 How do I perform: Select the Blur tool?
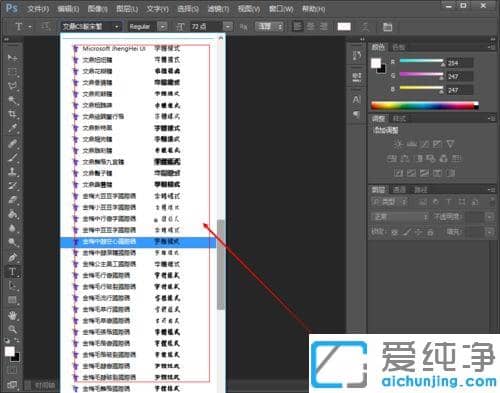point(13,228)
